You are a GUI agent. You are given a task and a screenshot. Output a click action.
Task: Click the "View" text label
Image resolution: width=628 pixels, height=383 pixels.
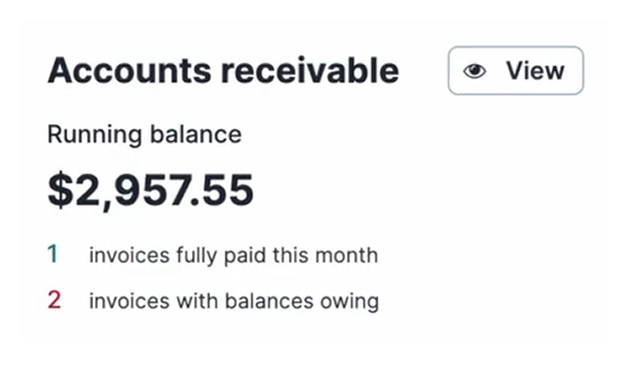coord(535,71)
